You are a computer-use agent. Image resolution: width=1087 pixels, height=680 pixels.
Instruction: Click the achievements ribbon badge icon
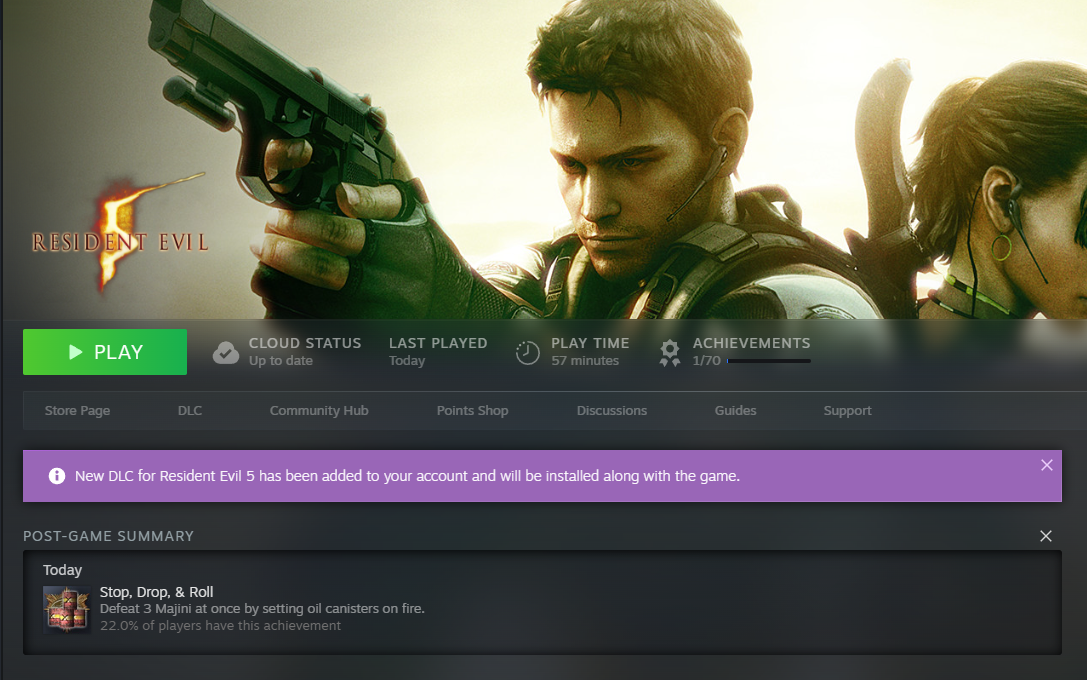670,353
